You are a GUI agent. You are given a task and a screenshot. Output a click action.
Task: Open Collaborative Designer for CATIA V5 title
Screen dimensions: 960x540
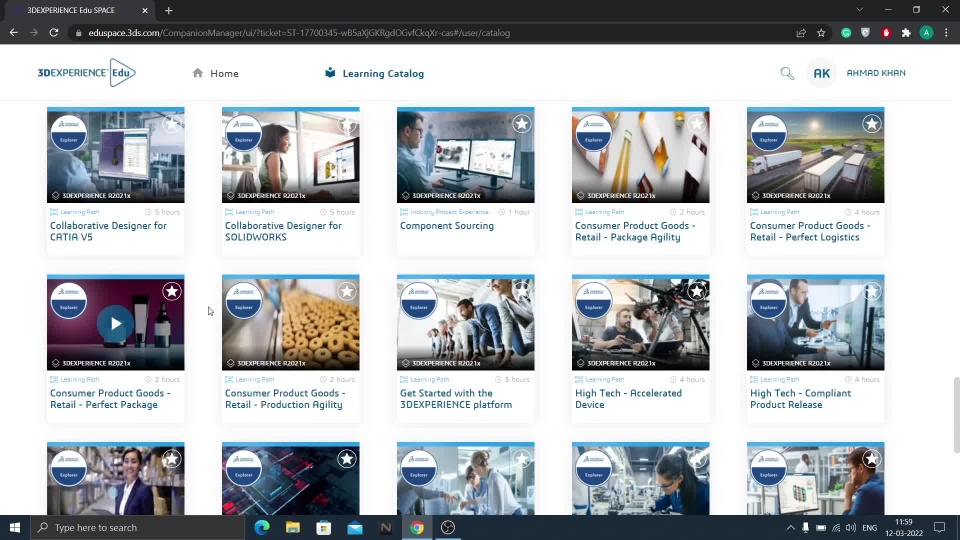click(108, 231)
